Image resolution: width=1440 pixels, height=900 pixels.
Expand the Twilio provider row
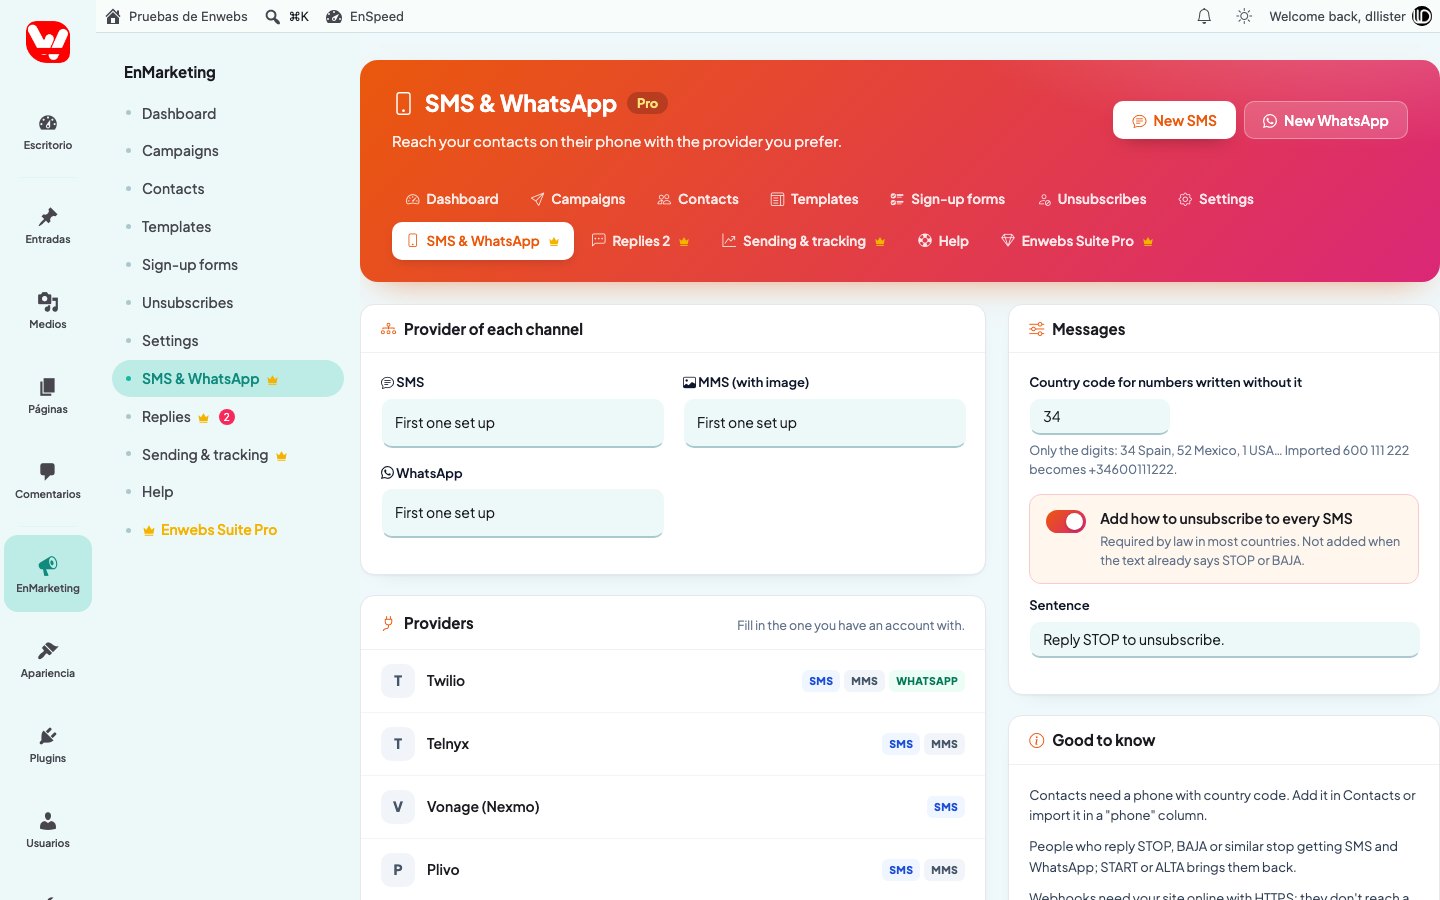point(673,681)
